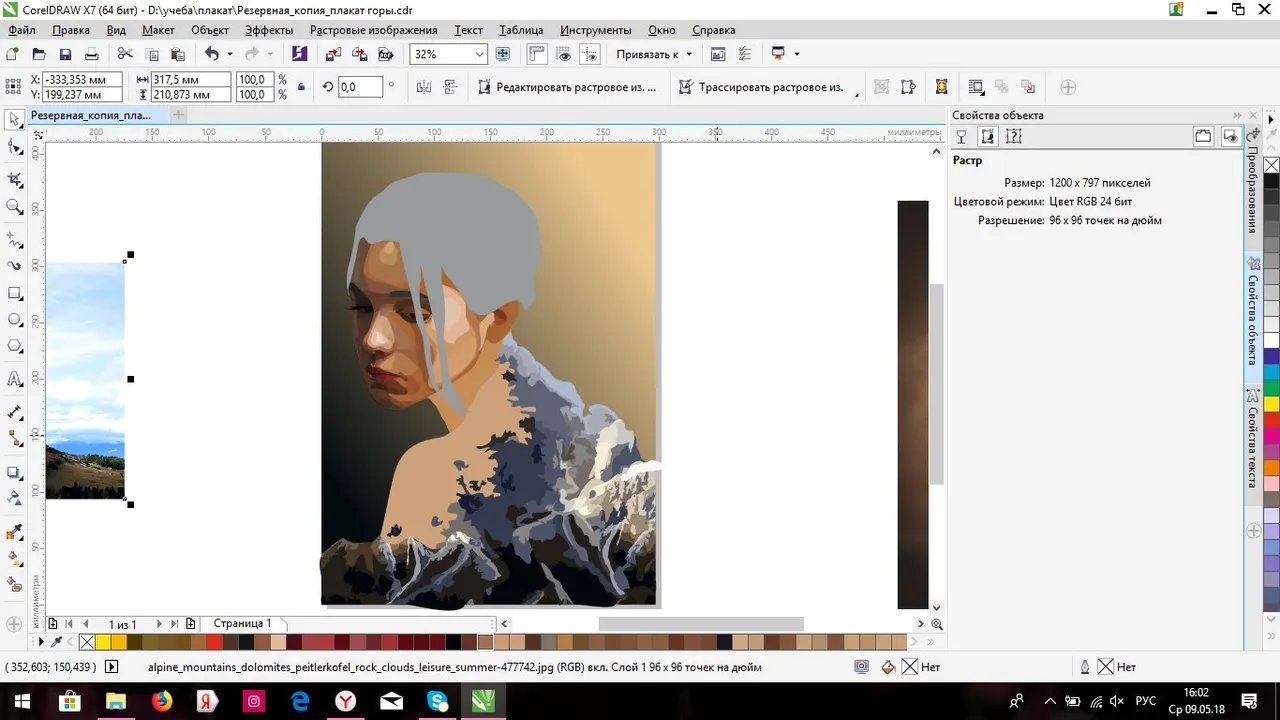The width and height of the screenshot is (1280, 720).
Task: Click the Undo arrow icon
Action: pyautogui.click(x=211, y=54)
